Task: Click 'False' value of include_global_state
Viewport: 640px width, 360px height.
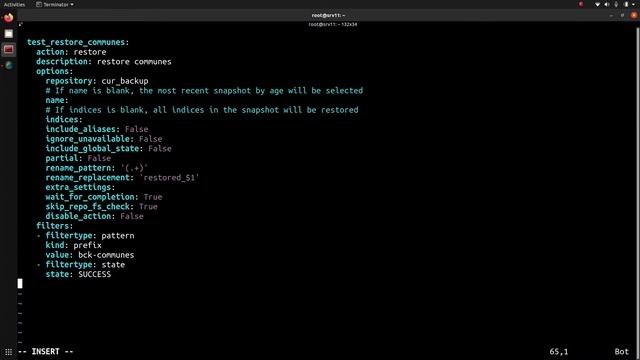Action: click(x=160, y=149)
